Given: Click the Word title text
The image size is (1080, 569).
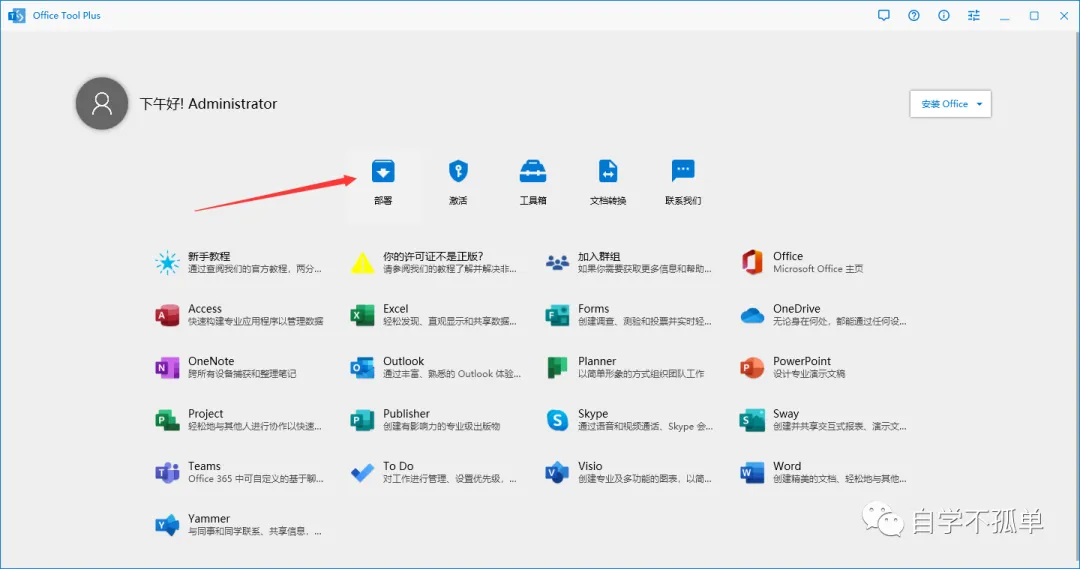Looking at the screenshot, I should pos(787,466).
